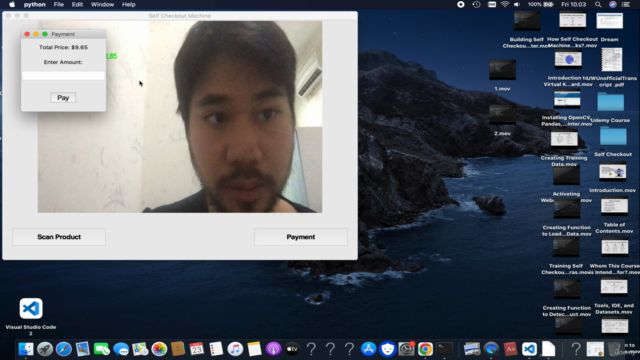Open Terminal from the Dock

coord(444,349)
